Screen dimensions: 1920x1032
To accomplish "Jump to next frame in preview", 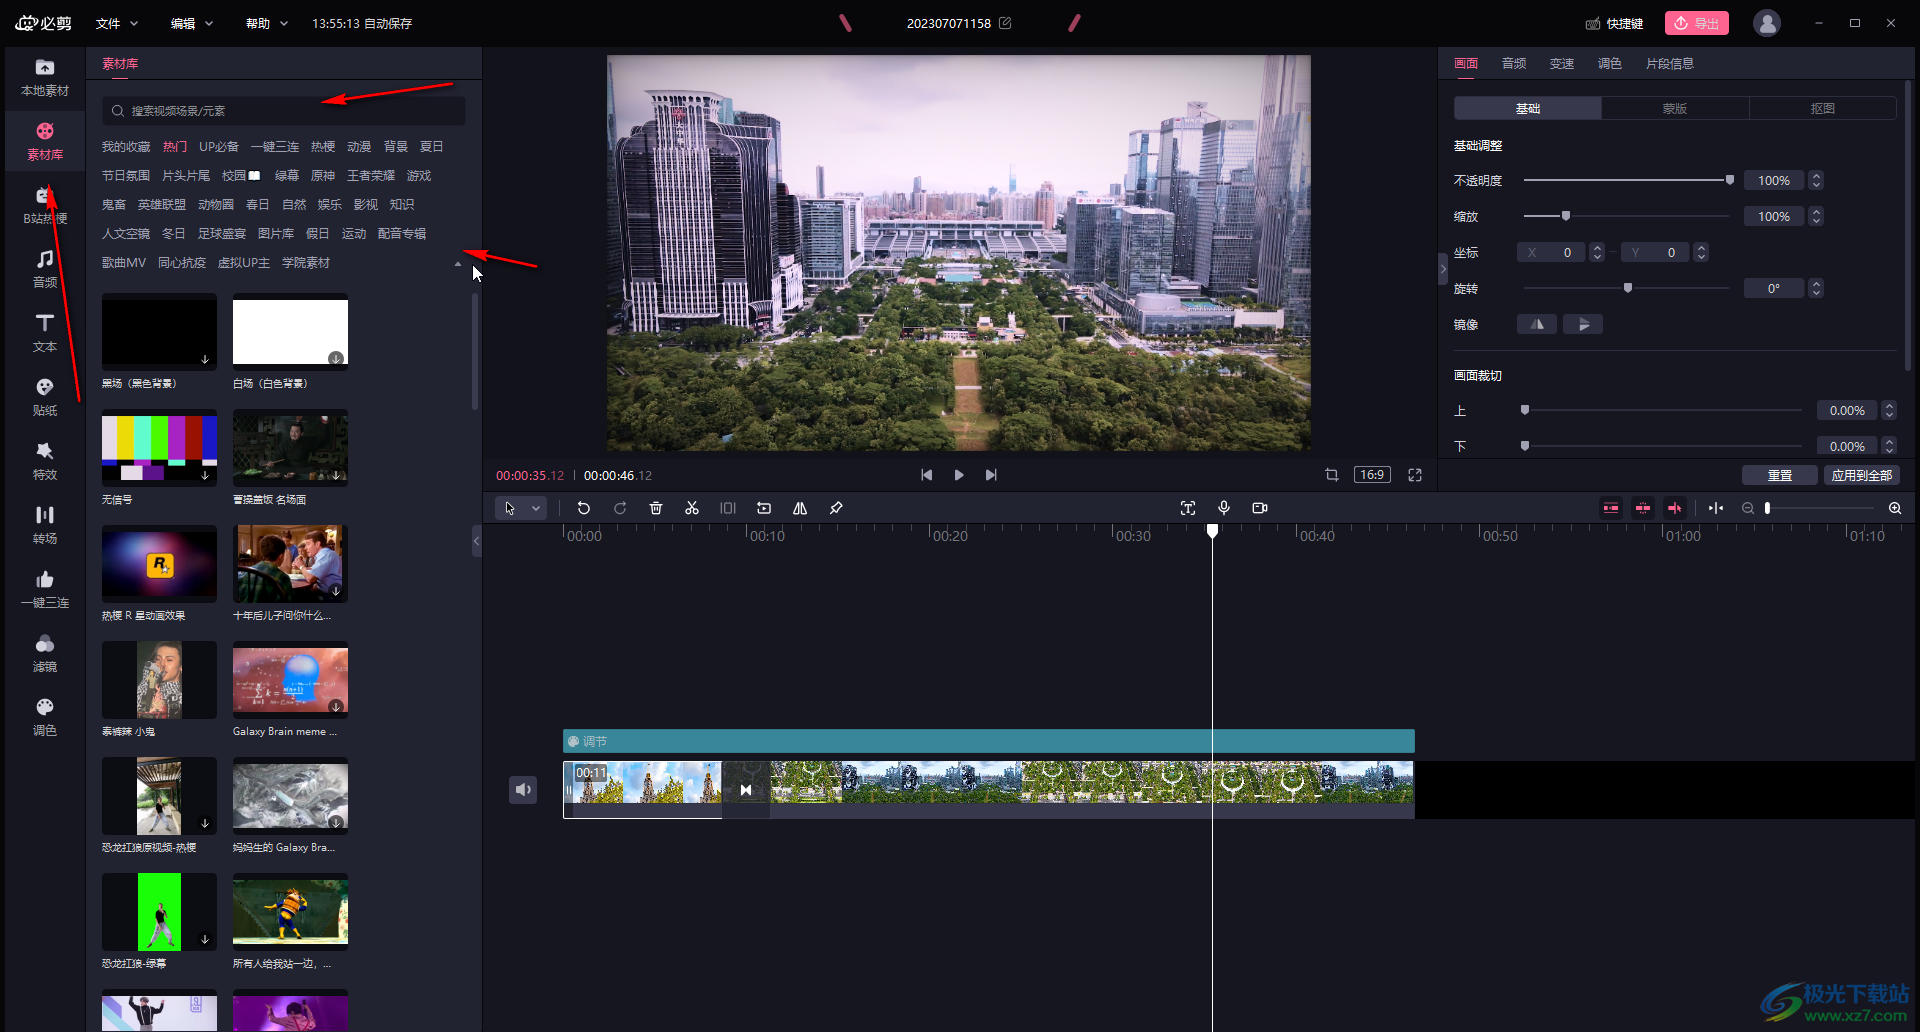I will (x=991, y=475).
